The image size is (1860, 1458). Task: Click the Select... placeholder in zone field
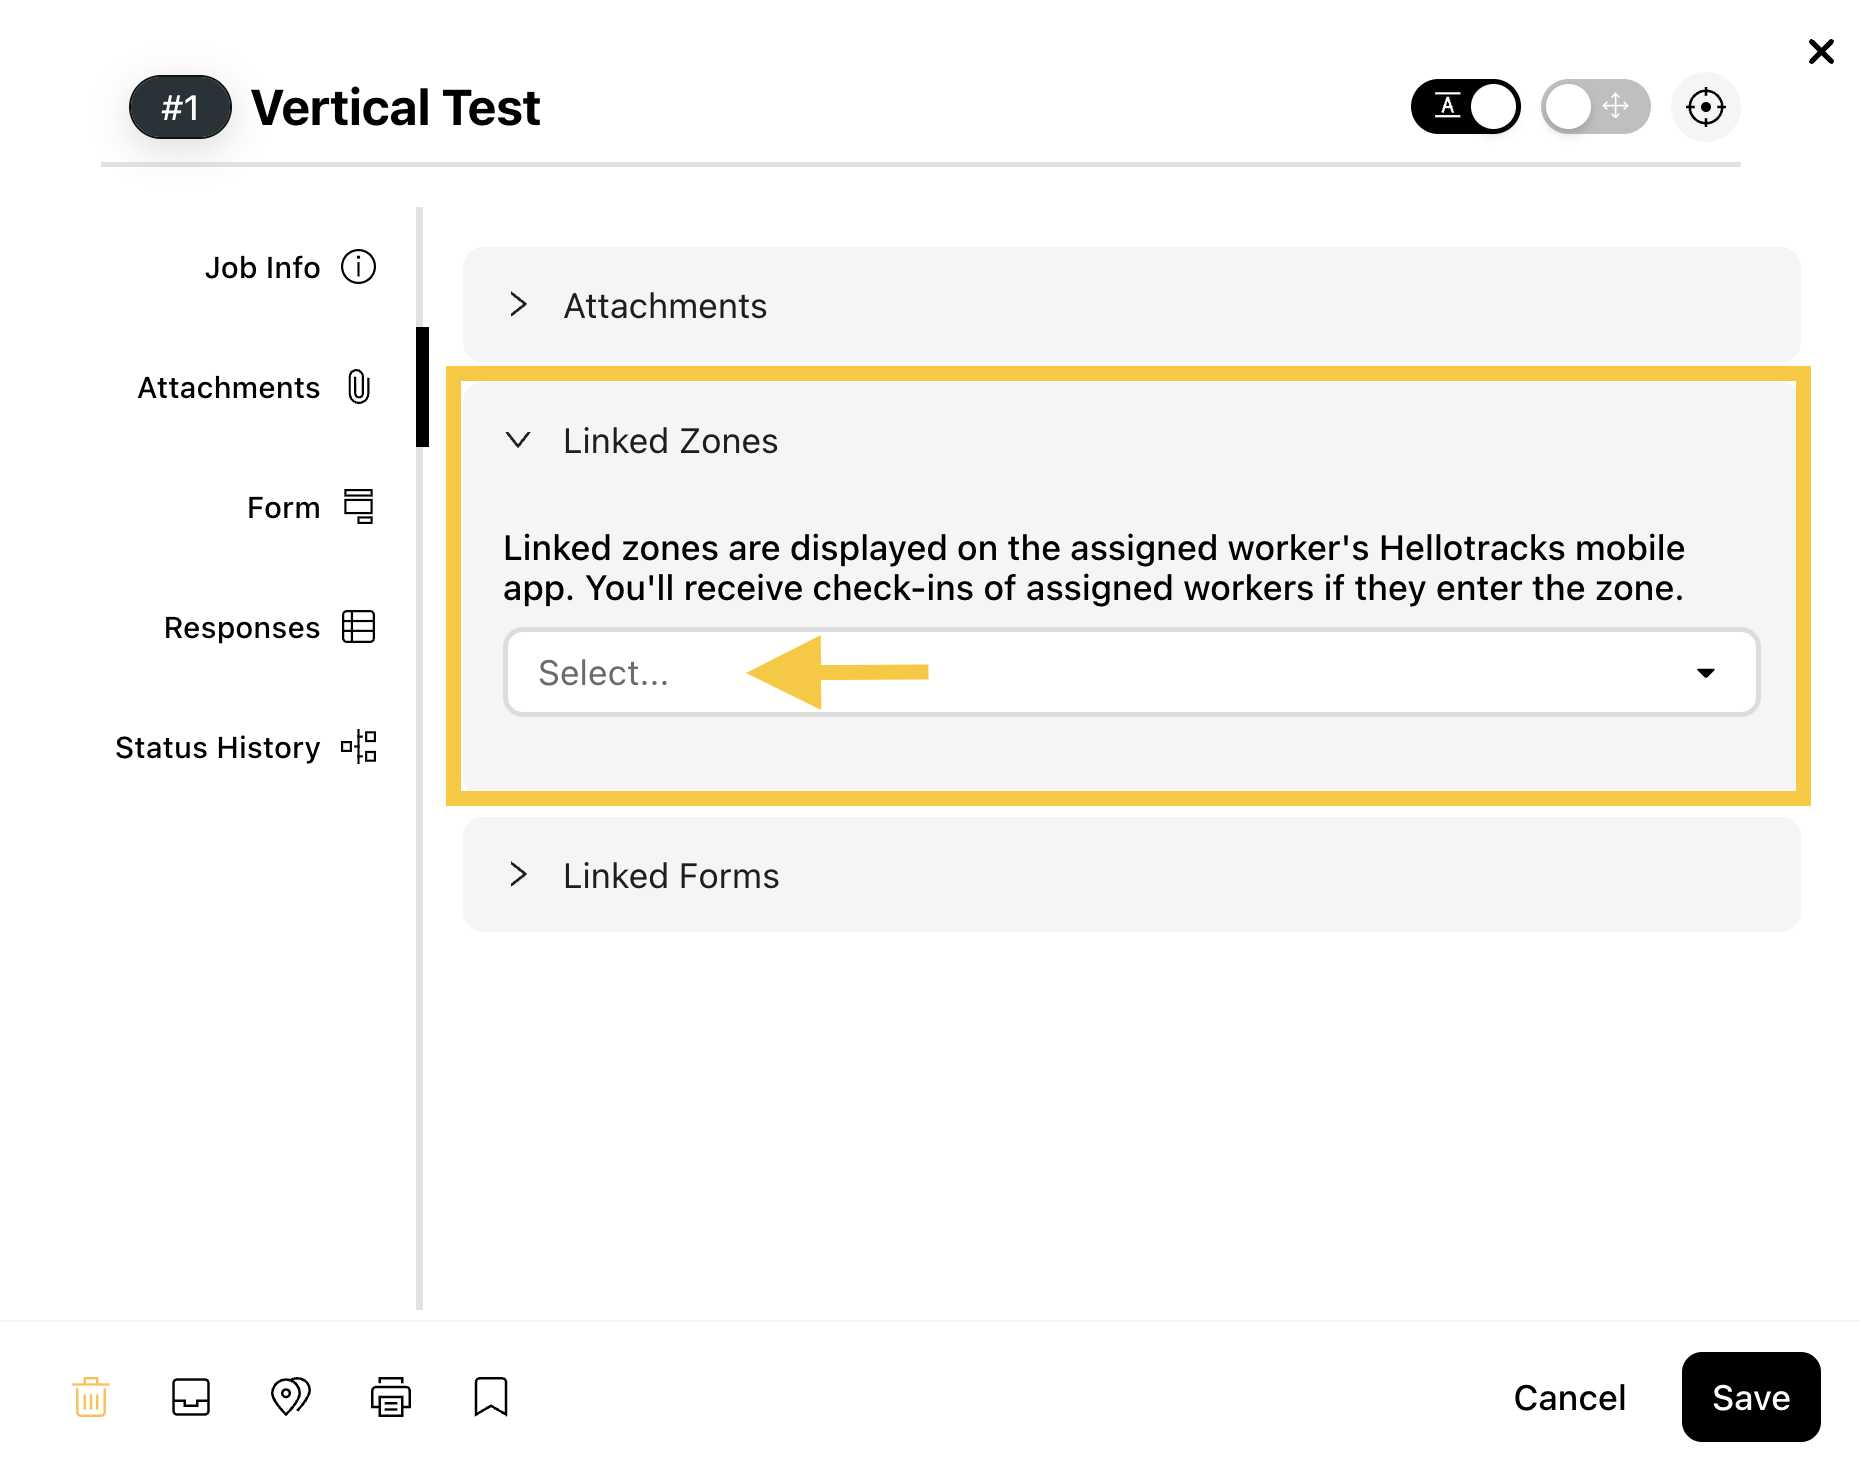pos(603,673)
